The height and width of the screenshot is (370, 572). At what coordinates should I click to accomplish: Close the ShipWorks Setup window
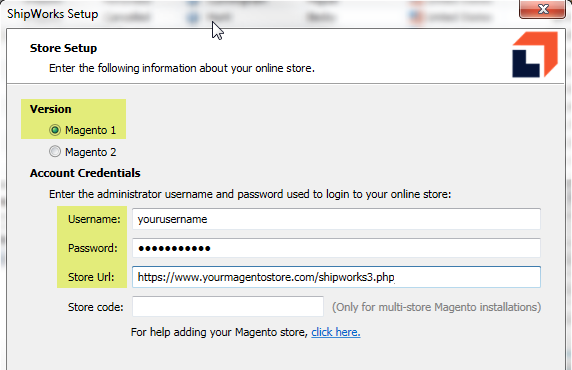[x=542, y=9]
